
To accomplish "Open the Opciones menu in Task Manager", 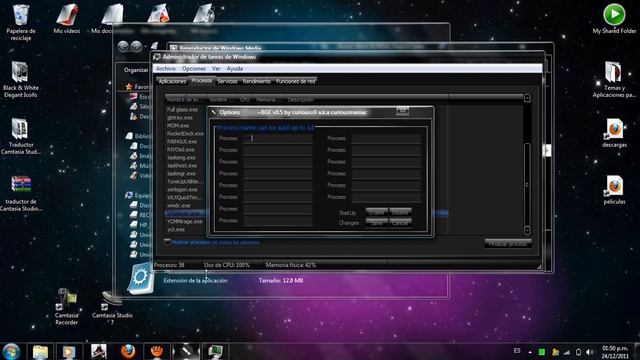I will coord(194,69).
